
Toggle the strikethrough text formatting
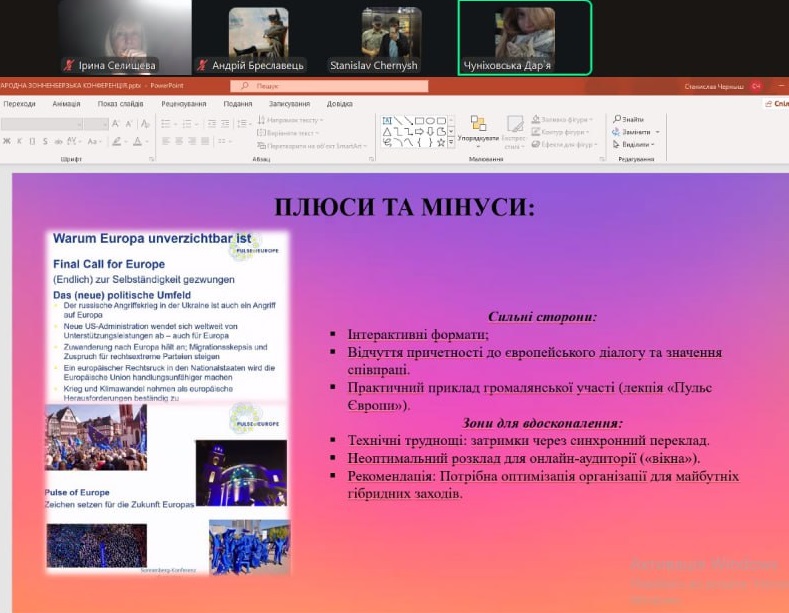click(58, 142)
